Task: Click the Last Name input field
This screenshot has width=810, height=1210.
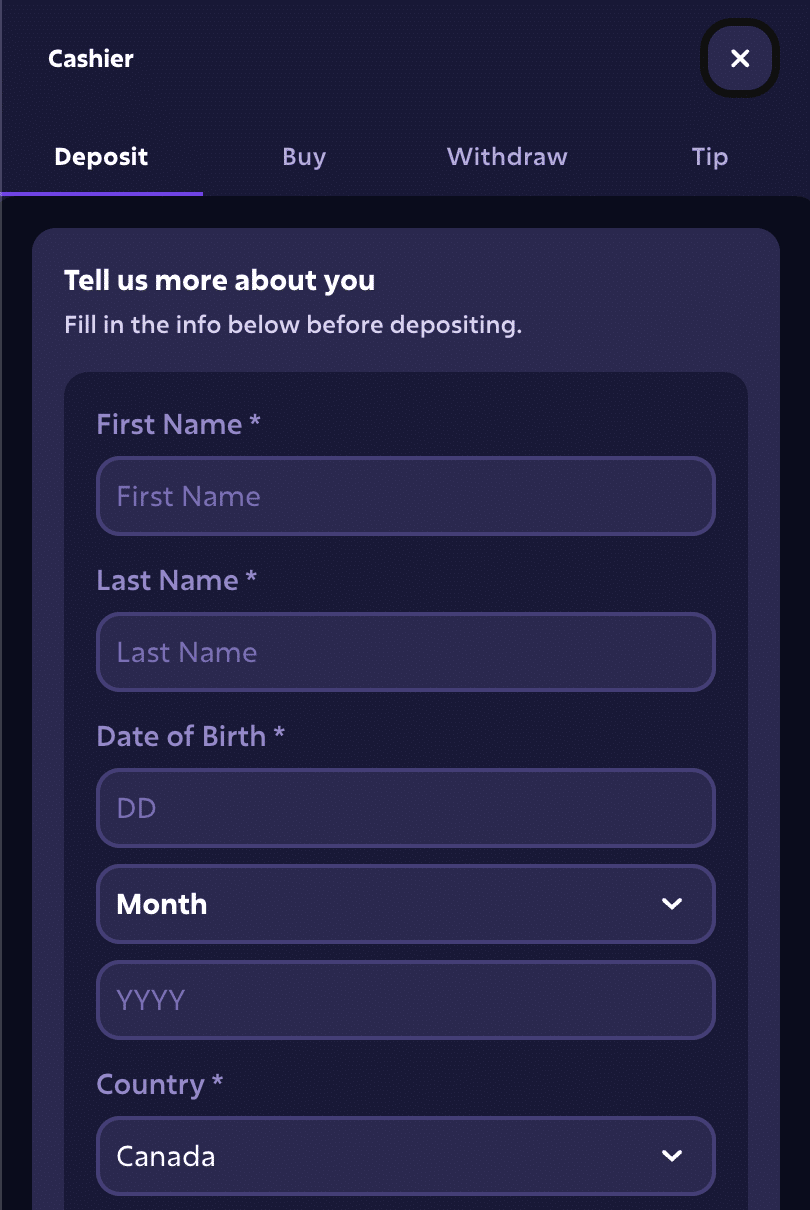Action: 405,651
